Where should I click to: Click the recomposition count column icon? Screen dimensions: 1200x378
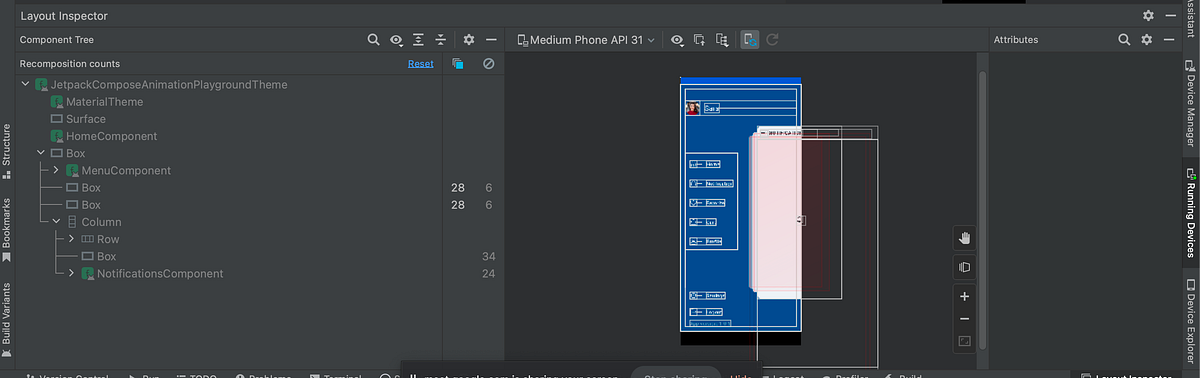coord(457,64)
